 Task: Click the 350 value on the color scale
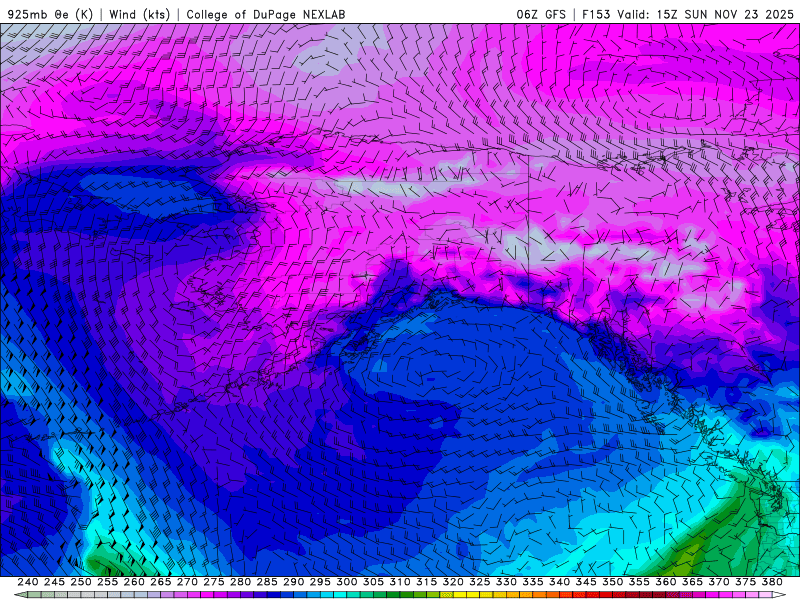(612, 582)
